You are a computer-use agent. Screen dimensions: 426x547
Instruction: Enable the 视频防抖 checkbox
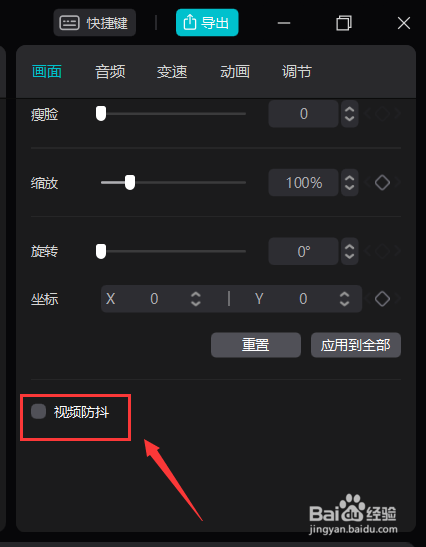click(38, 411)
